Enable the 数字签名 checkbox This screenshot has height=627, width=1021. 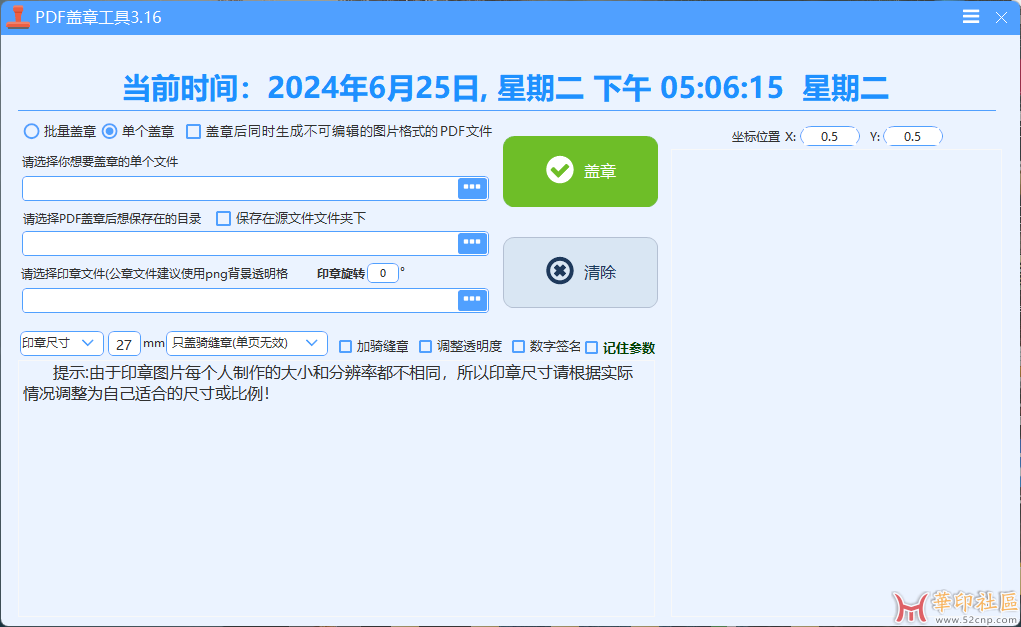[x=518, y=347]
